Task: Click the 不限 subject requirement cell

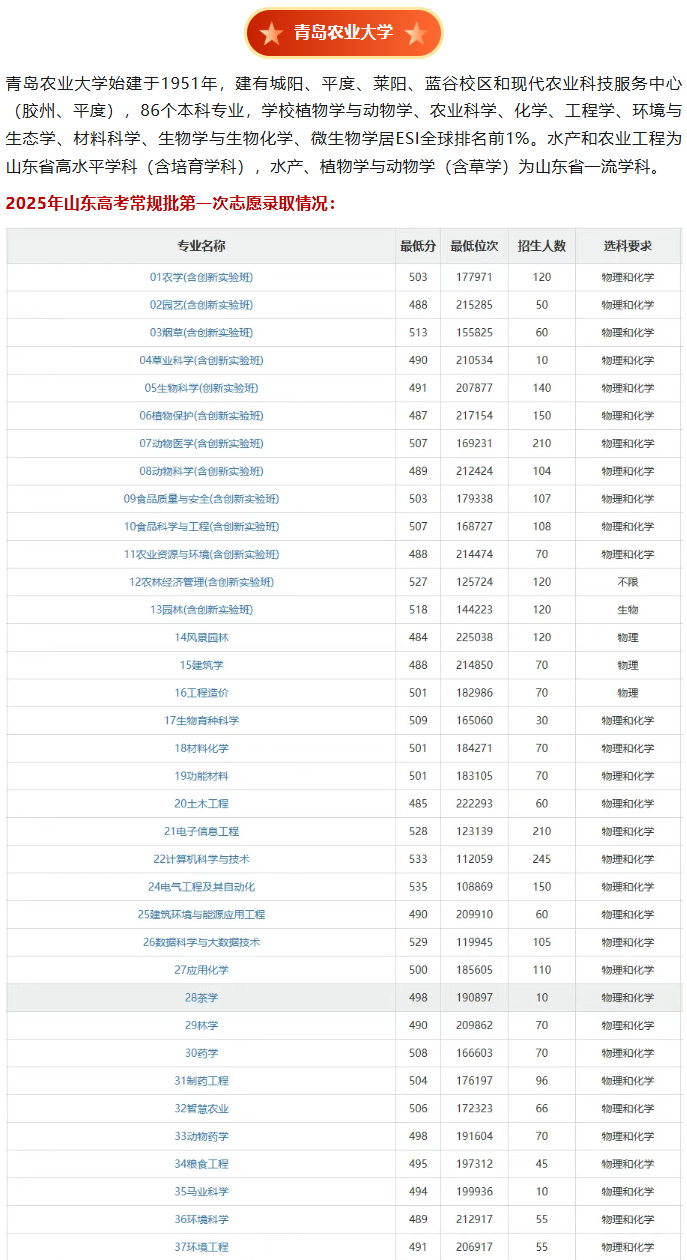Action: (x=628, y=582)
